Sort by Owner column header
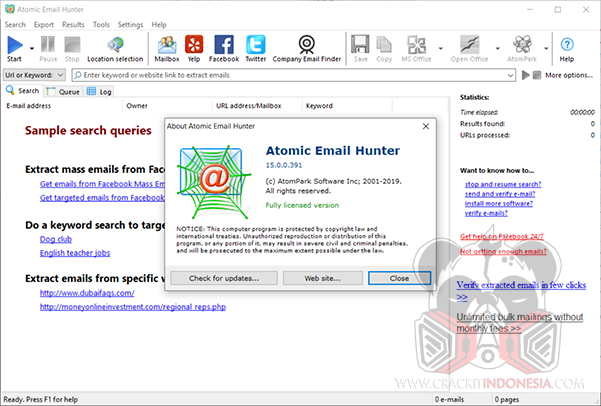 (x=167, y=106)
